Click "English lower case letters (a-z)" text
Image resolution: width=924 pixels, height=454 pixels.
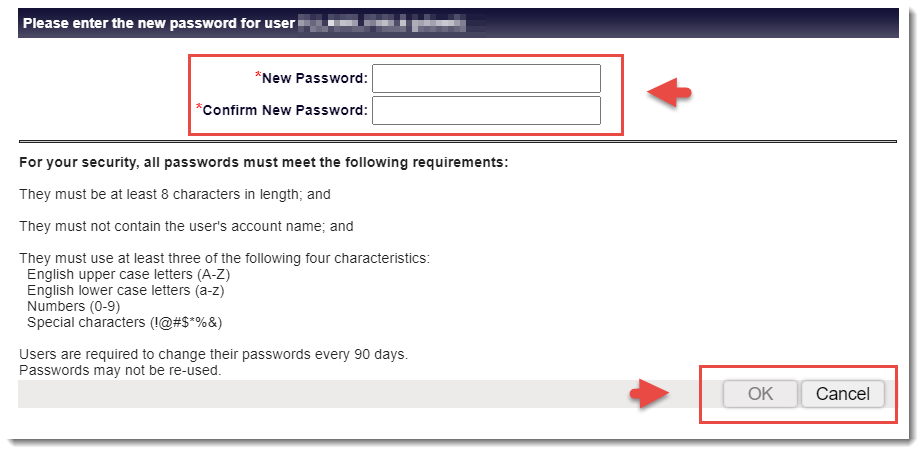point(126,291)
